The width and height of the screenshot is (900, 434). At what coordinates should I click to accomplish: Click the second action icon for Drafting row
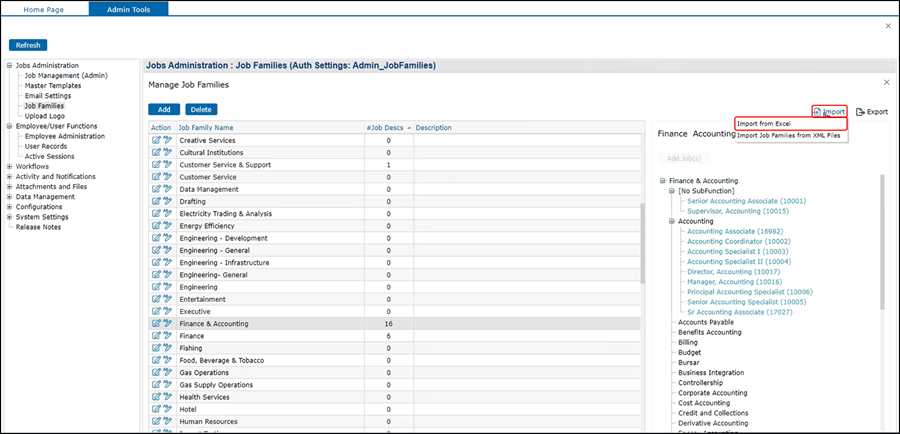pos(167,201)
